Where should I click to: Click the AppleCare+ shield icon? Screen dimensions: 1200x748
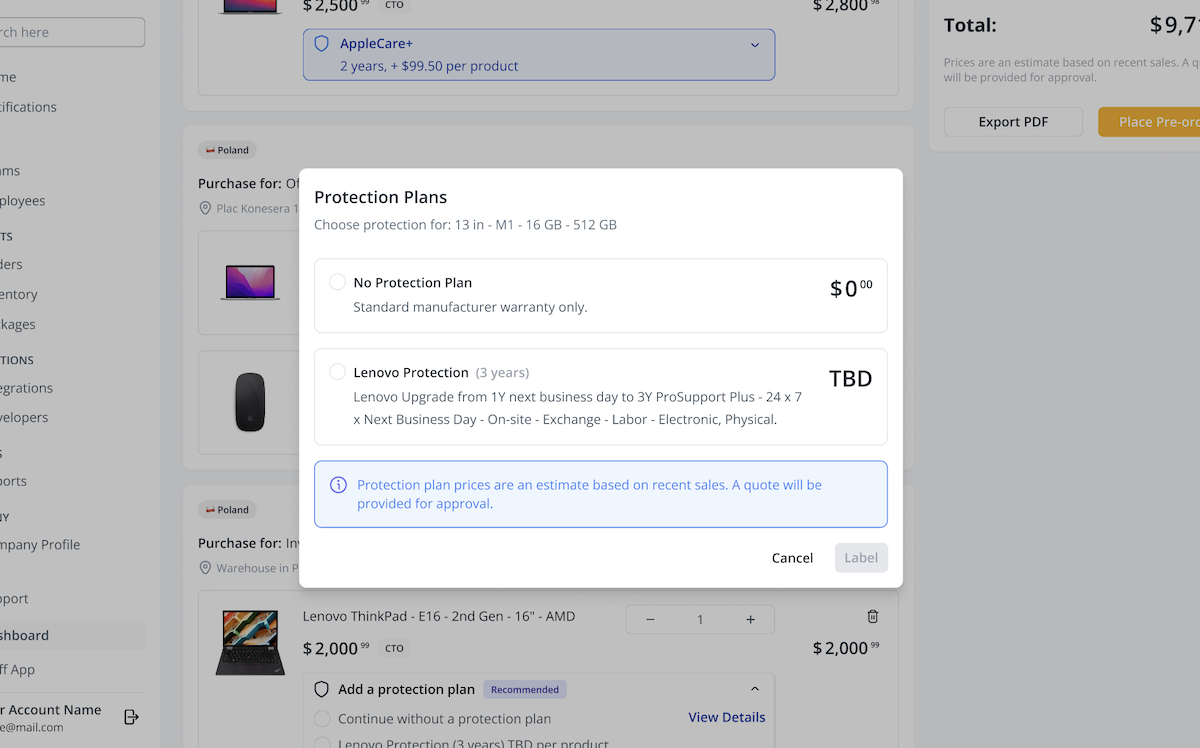click(322, 45)
